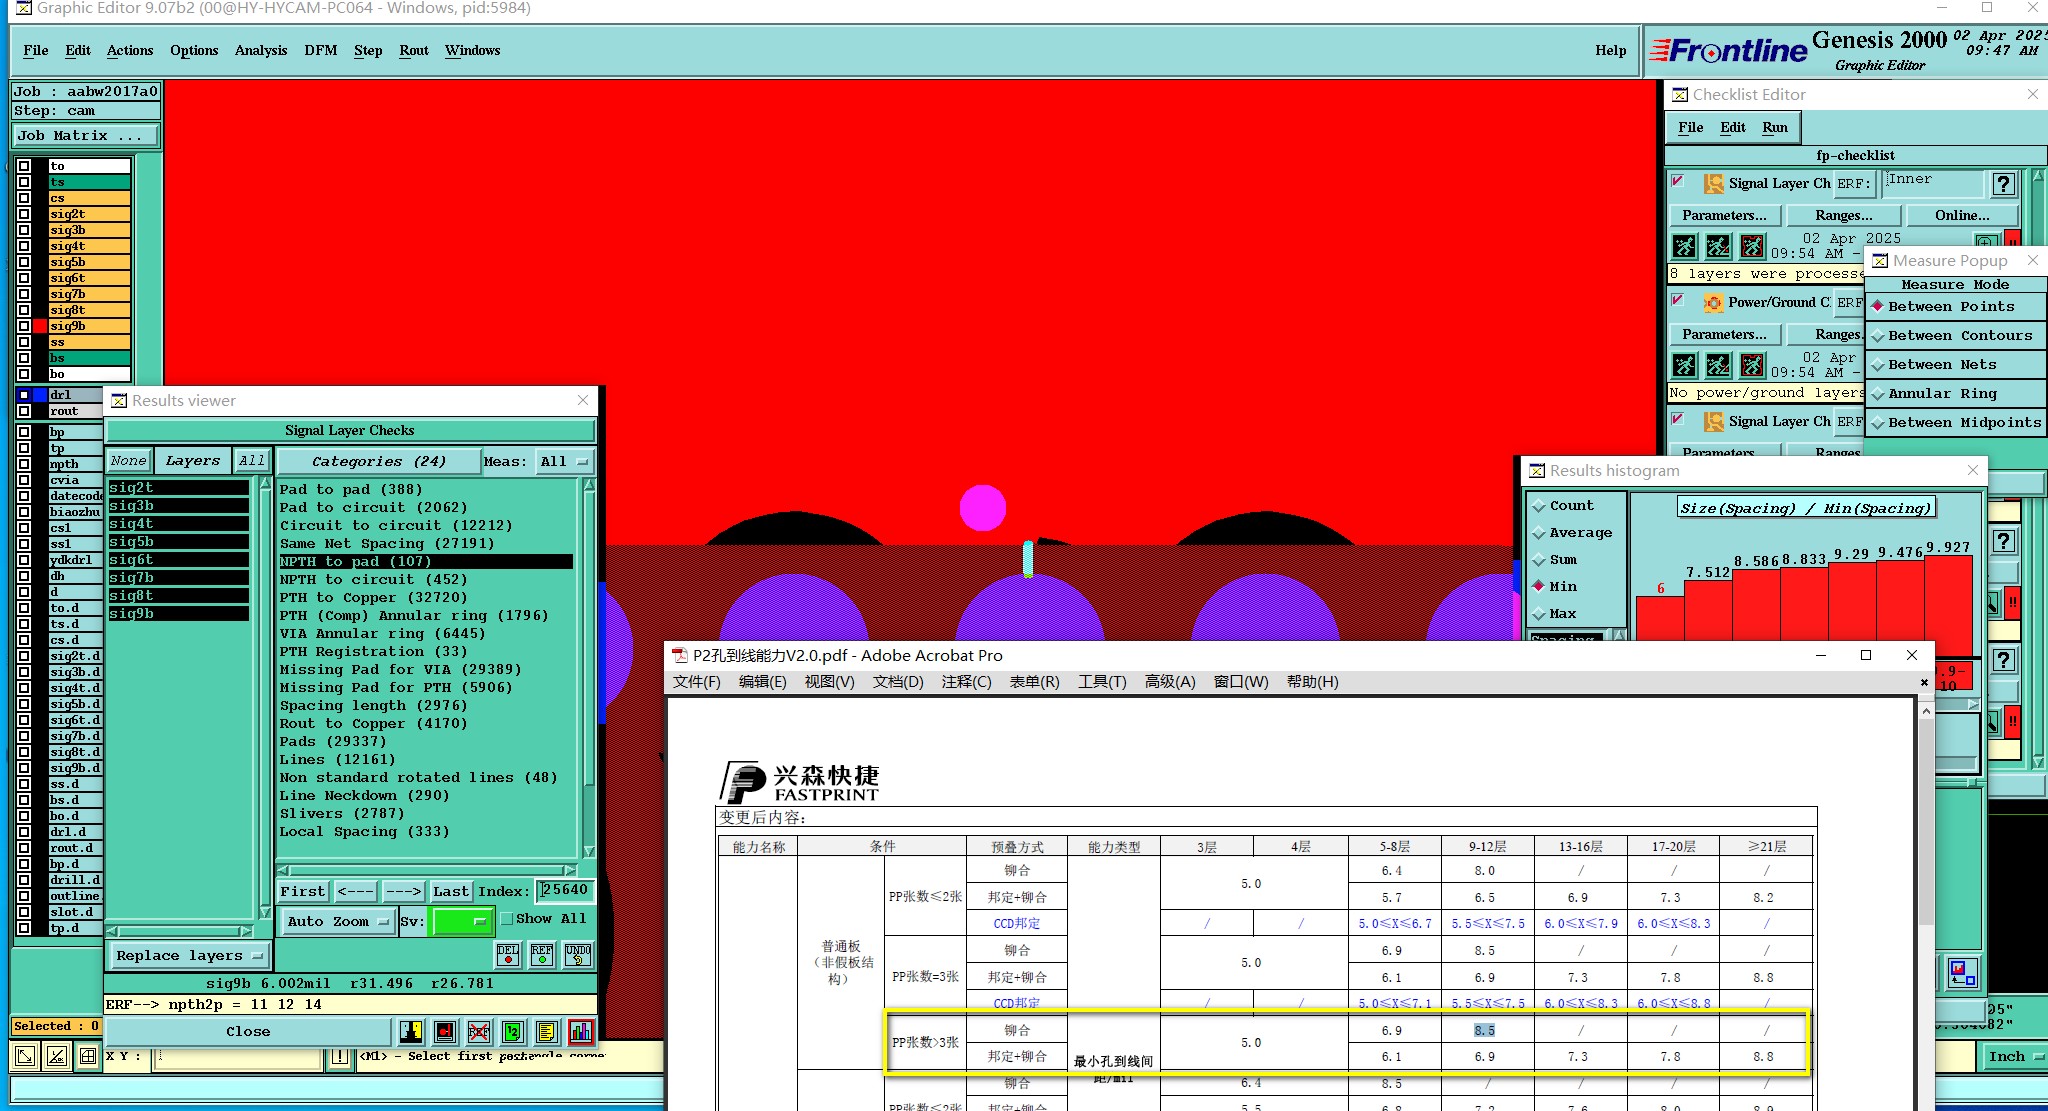Click the REF green-dot icon
This screenshot has width=2048, height=1111.
542,955
